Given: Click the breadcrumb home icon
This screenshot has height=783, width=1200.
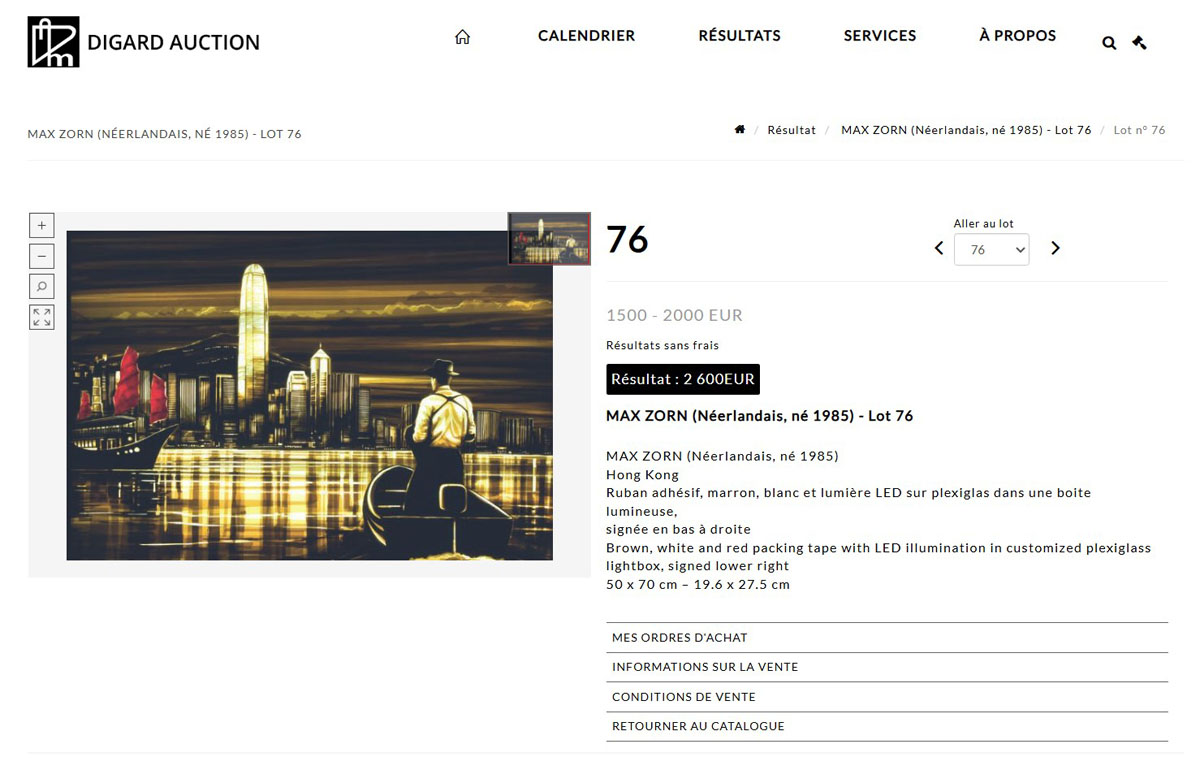Looking at the screenshot, I should (740, 130).
